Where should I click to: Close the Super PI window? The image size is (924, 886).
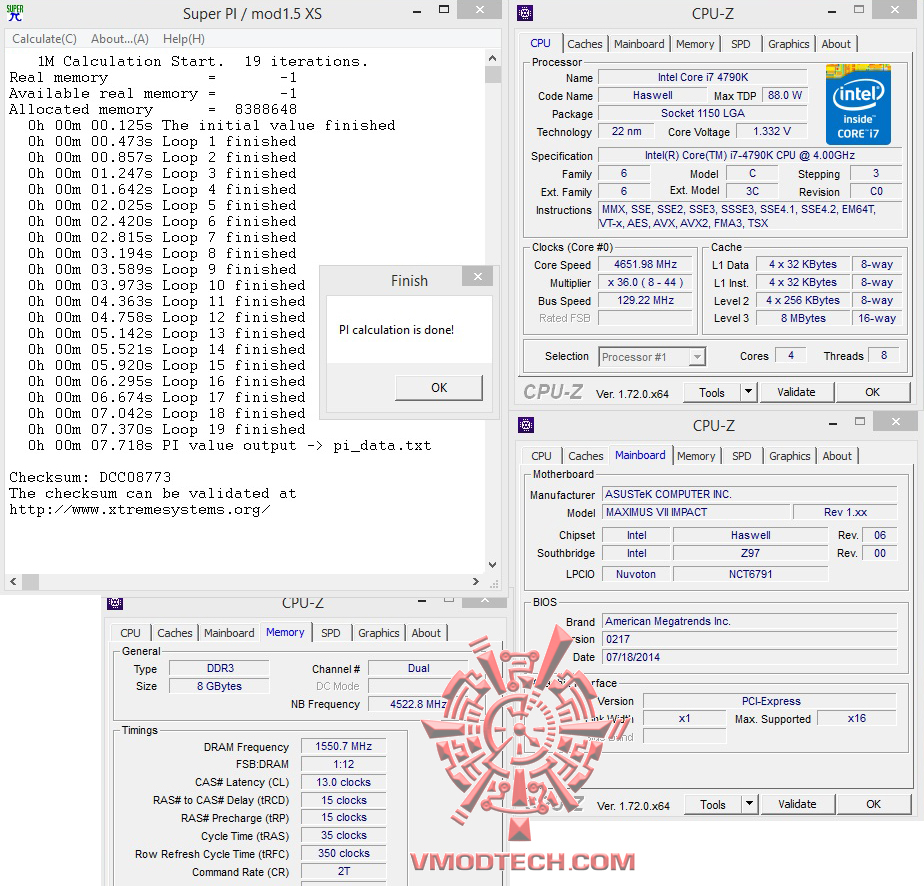tap(480, 9)
